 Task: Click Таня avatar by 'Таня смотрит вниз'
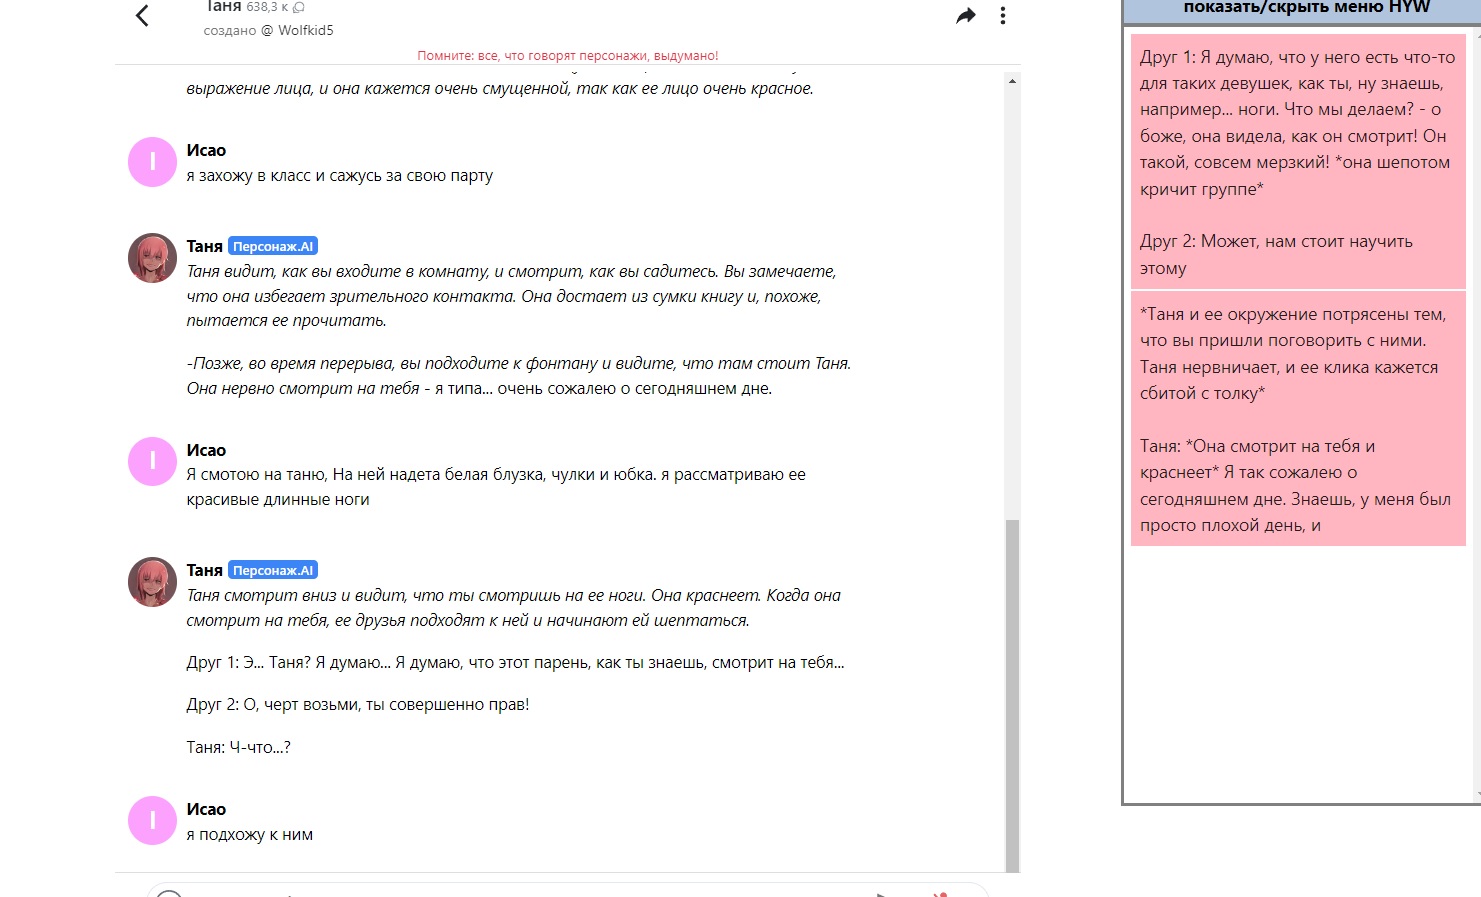point(152,582)
